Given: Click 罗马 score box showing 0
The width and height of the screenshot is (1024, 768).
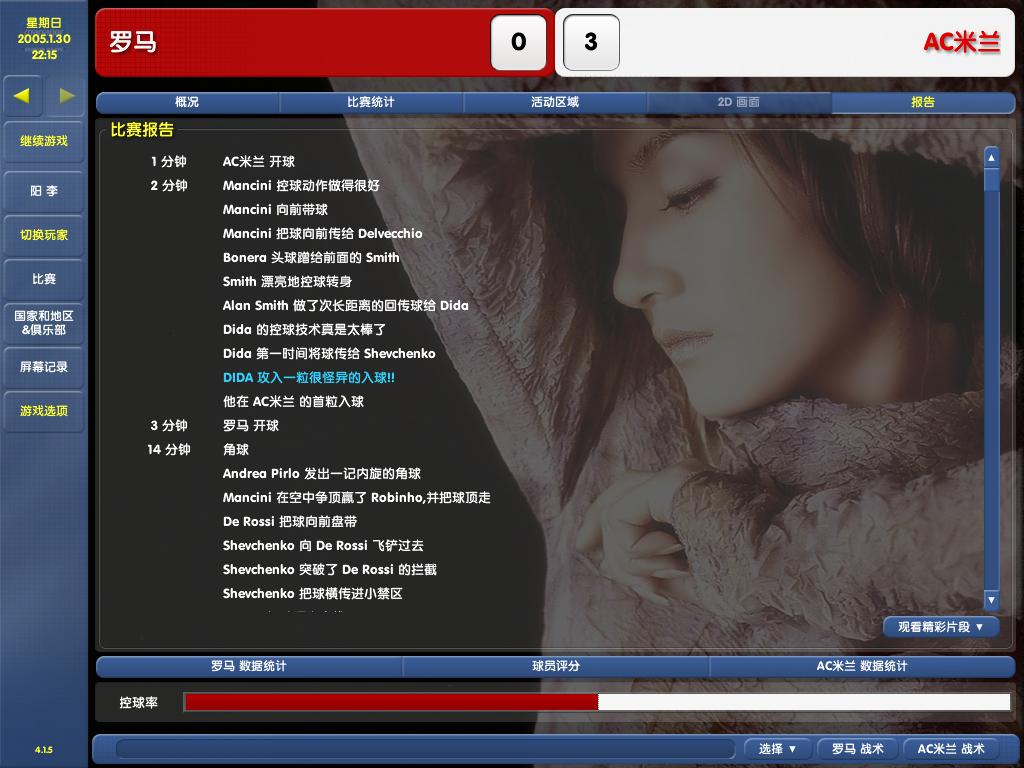Looking at the screenshot, I should 519,42.
